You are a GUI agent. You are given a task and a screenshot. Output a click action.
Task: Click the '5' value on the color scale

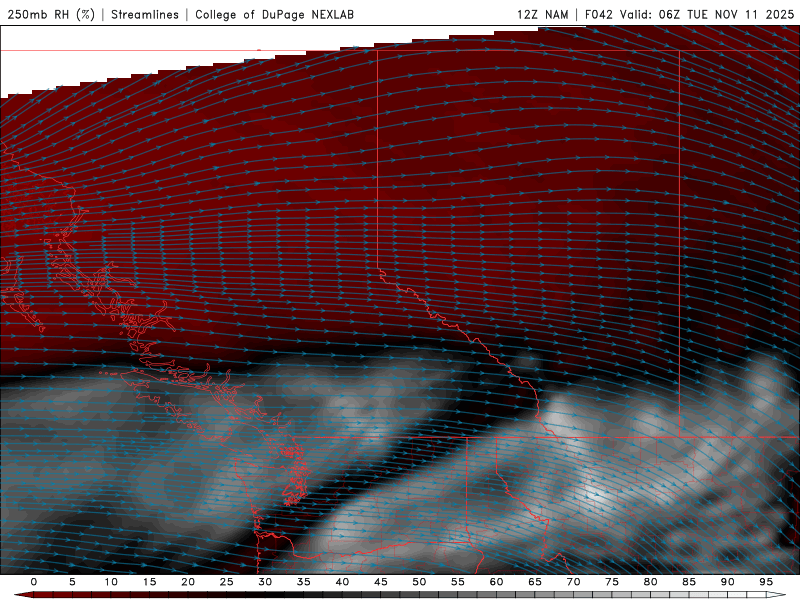click(x=72, y=582)
